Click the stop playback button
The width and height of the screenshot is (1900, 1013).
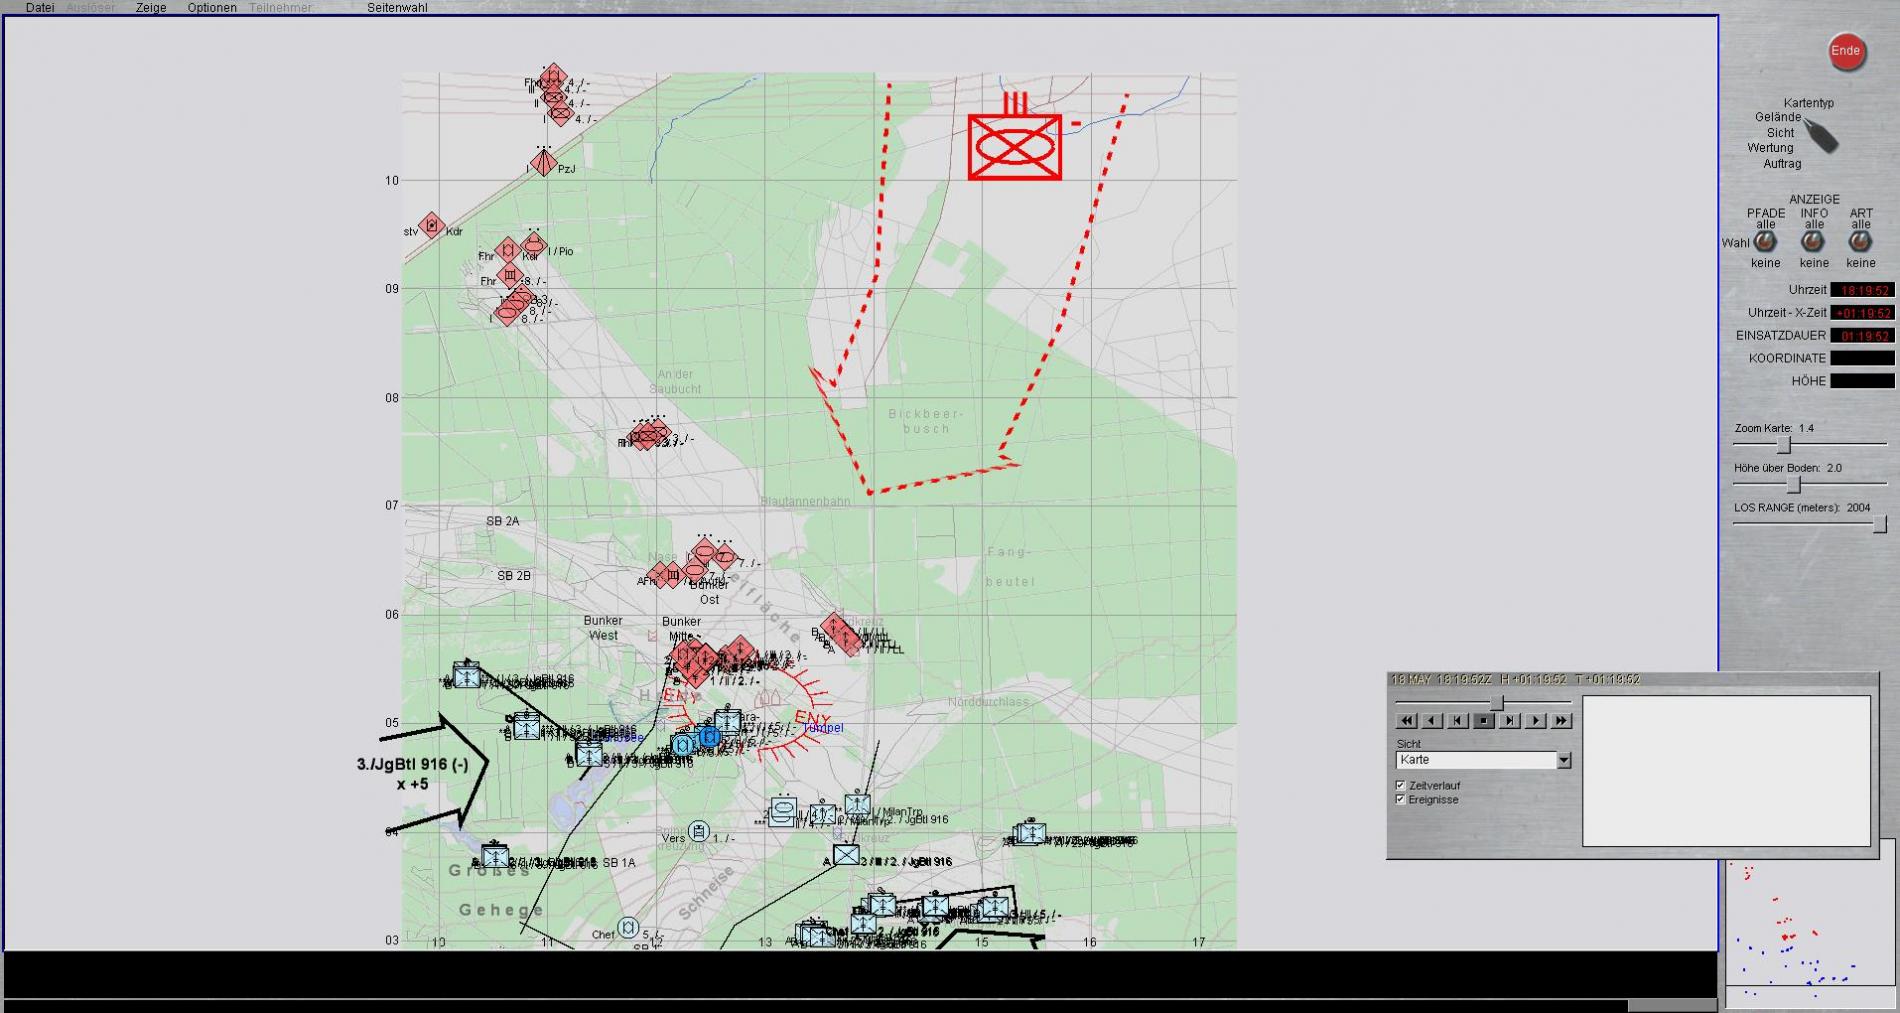1483,720
